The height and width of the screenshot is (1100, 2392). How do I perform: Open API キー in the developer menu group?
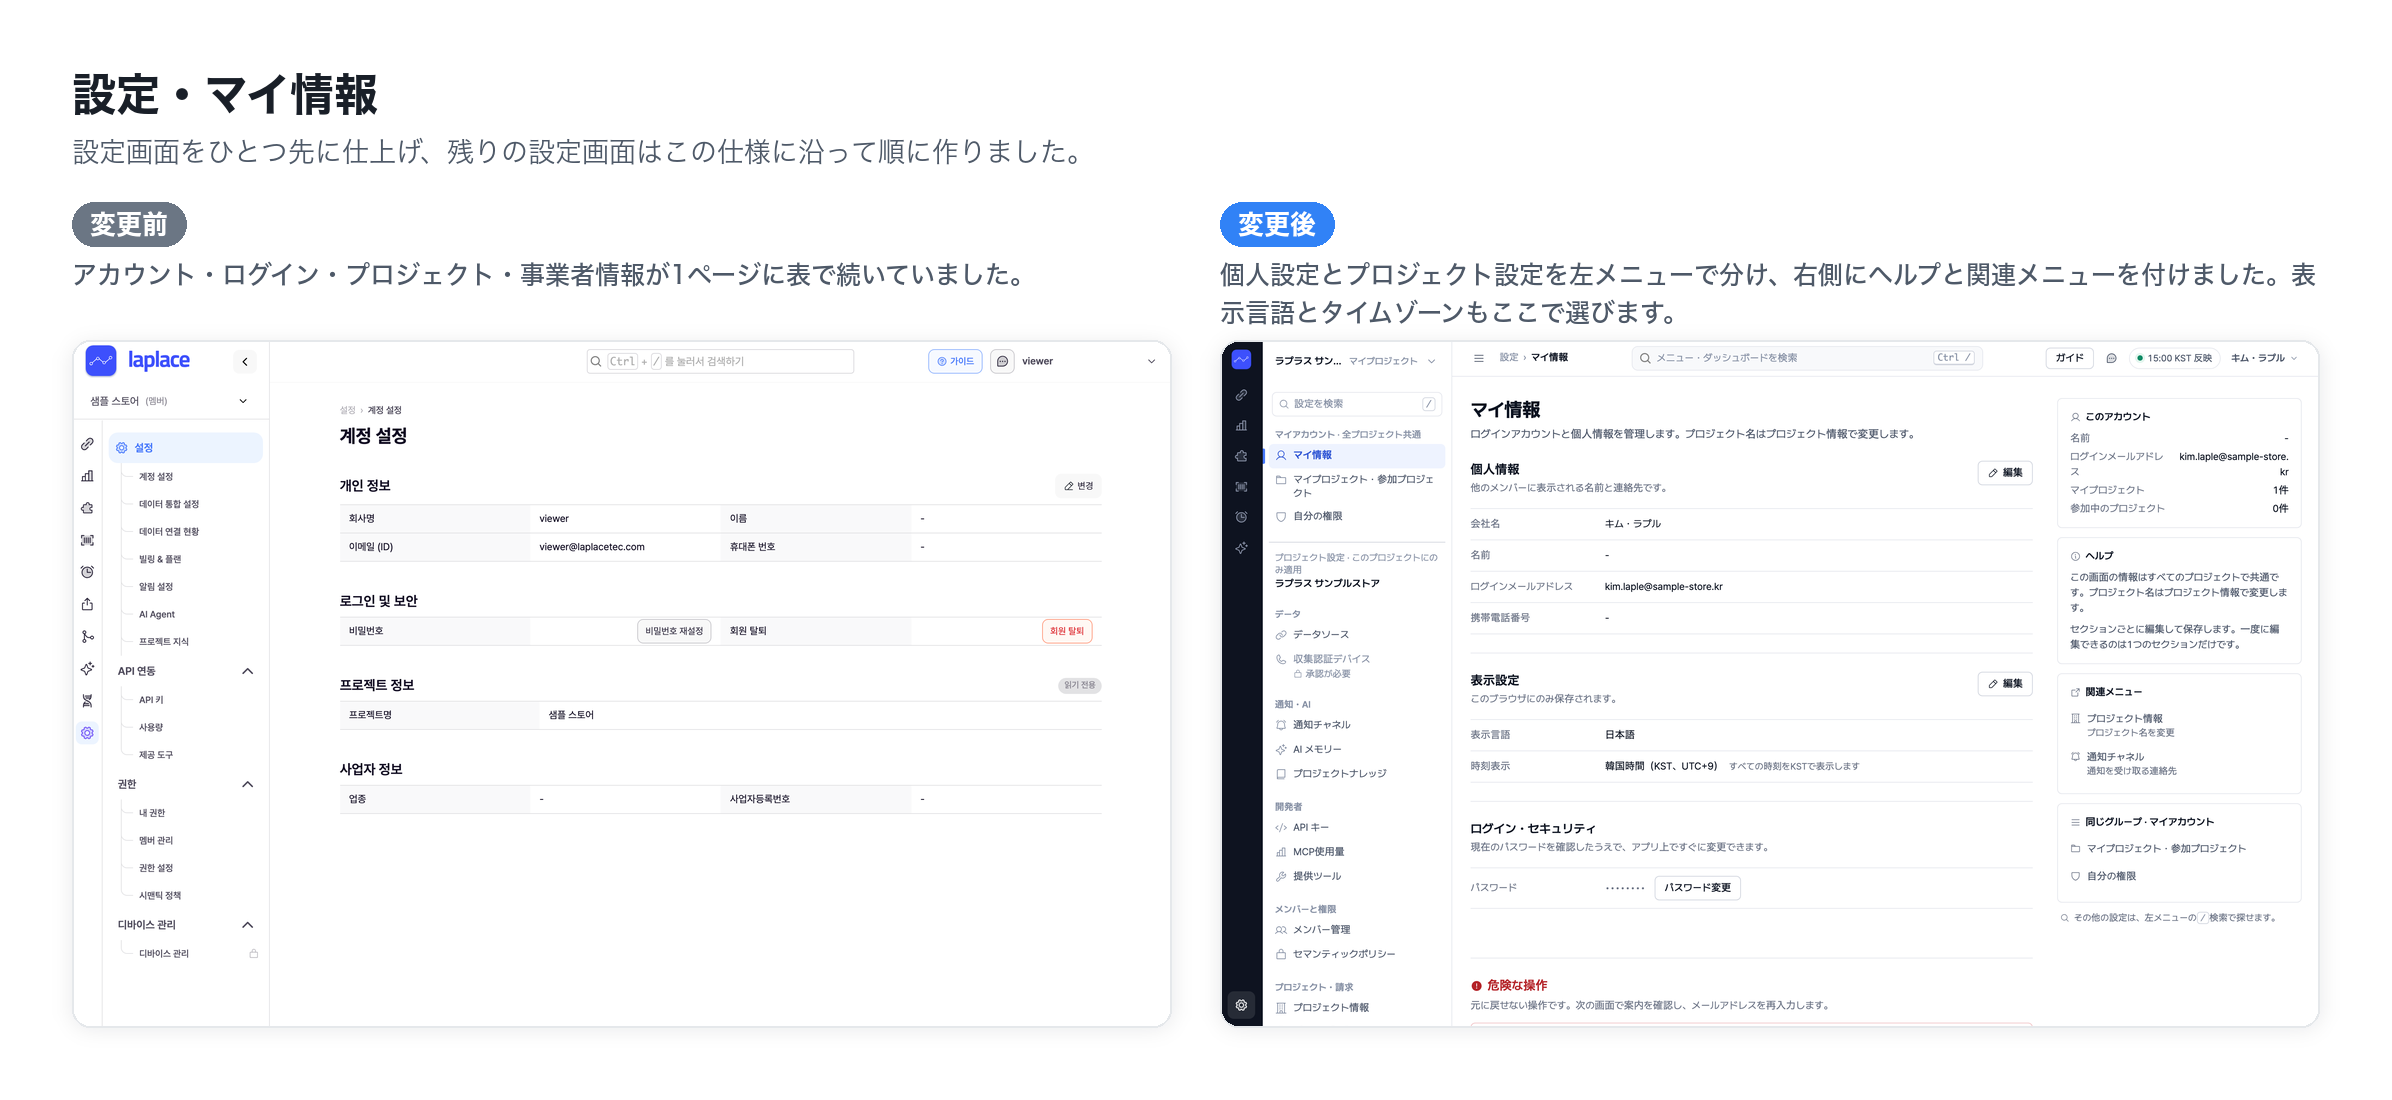[x=1310, y=828]
